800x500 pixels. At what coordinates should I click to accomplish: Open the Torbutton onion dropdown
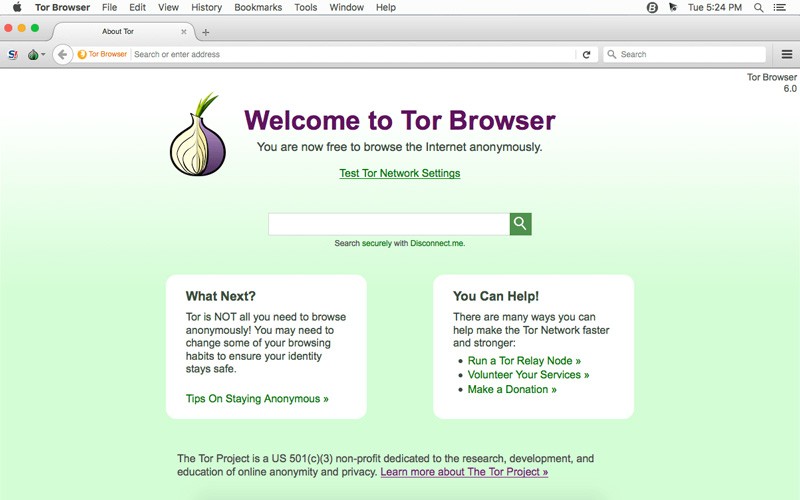pyautogui.click(x=36, y=54)
